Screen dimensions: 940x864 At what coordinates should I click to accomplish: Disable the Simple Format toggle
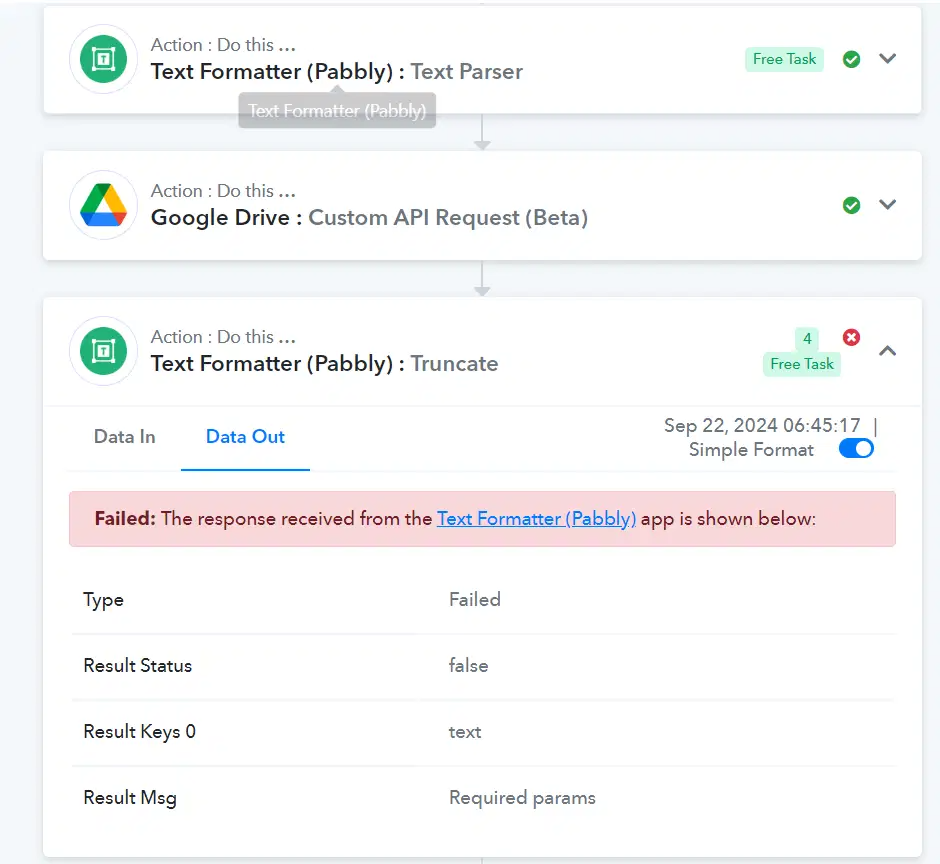point(856,448)
